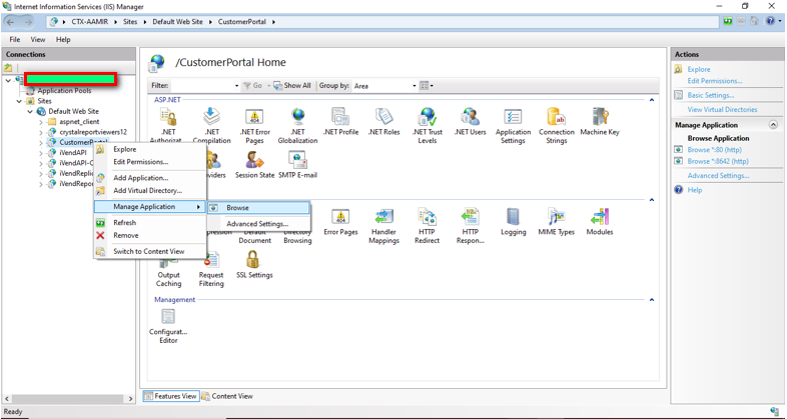Viewport: 787px width, 419px height.
Task: Open .NET Compilation feature
Action: click(212, 125)
